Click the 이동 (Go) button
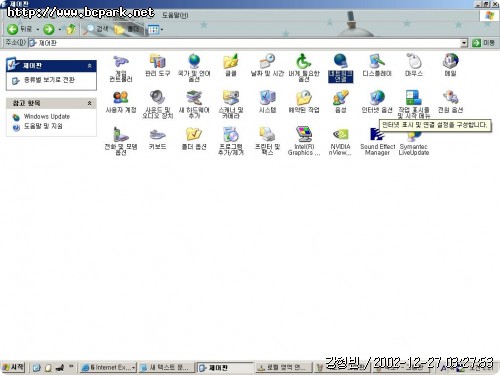Image resolution: width=500 pixels, height=375 pixels. pos(483,43)
